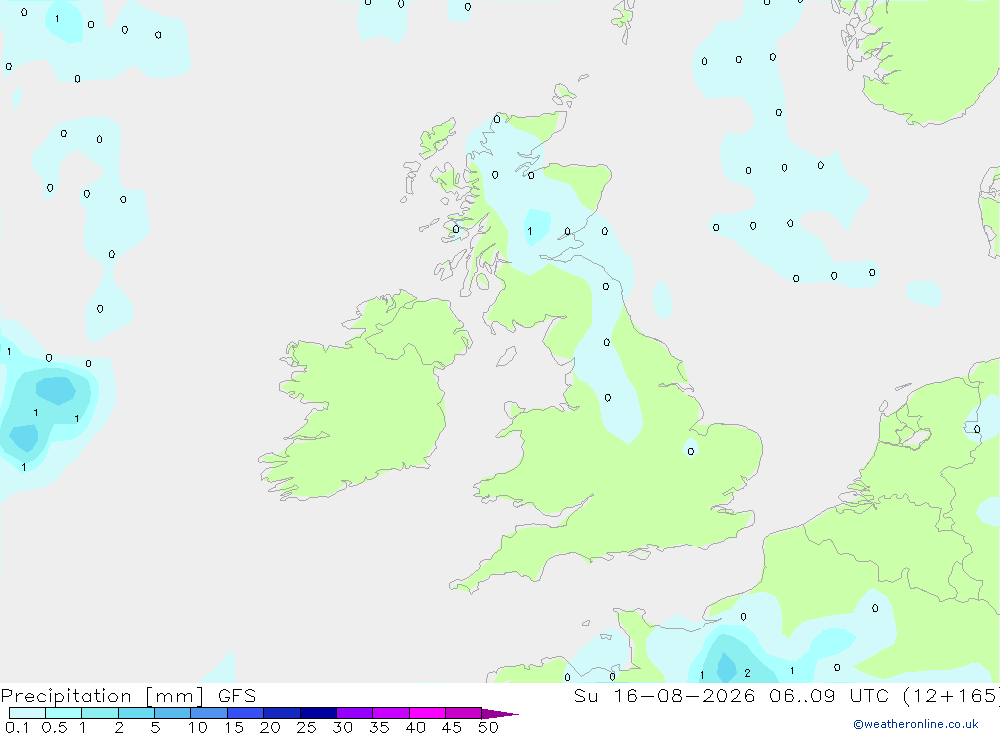This screenshot has height=733, width=1000.
Task: Click the '15' legend scale label
Action: tap(234, 727)
